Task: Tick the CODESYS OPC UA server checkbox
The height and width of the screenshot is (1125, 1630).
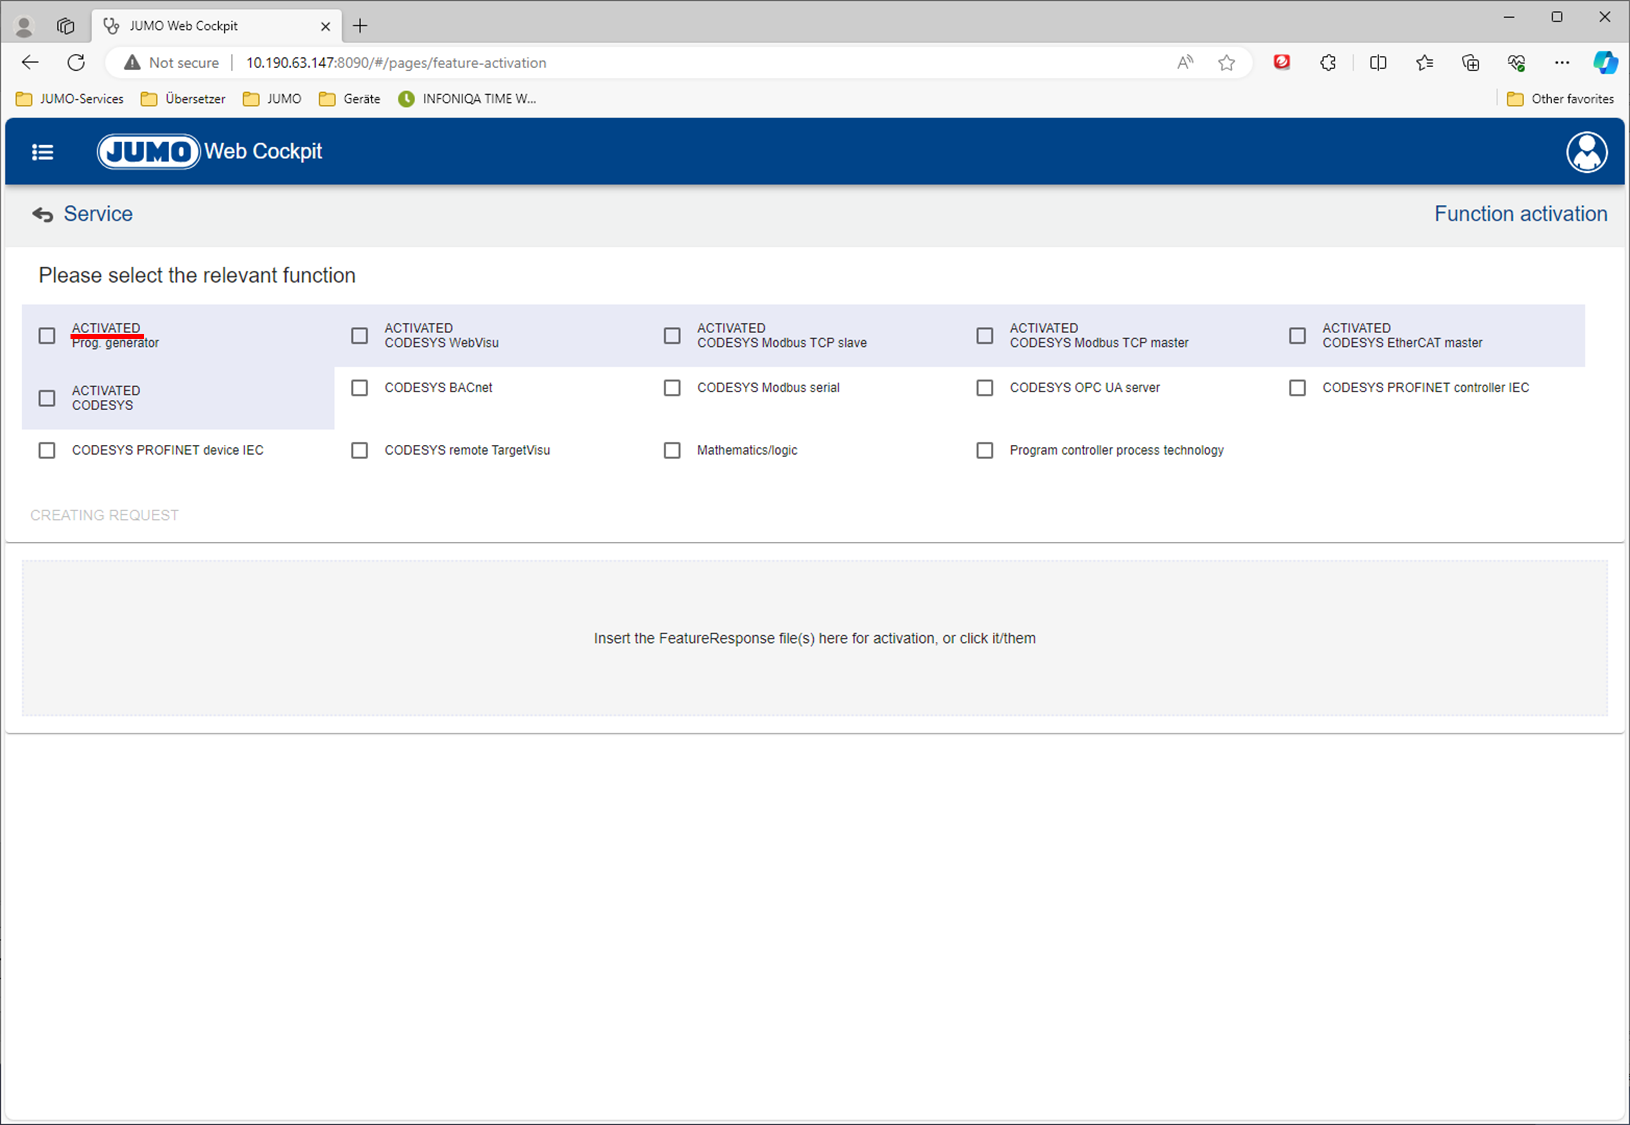Action: pos(985,388)
